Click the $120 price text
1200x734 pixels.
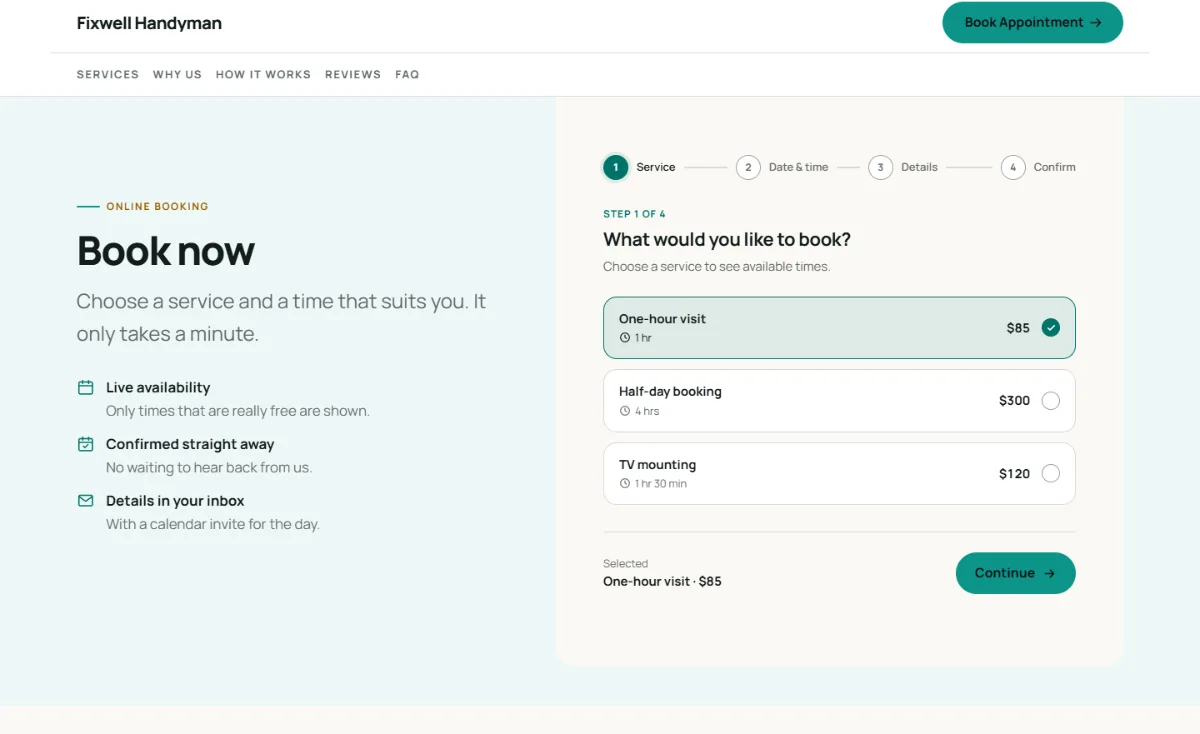(x=1014, y=474)
